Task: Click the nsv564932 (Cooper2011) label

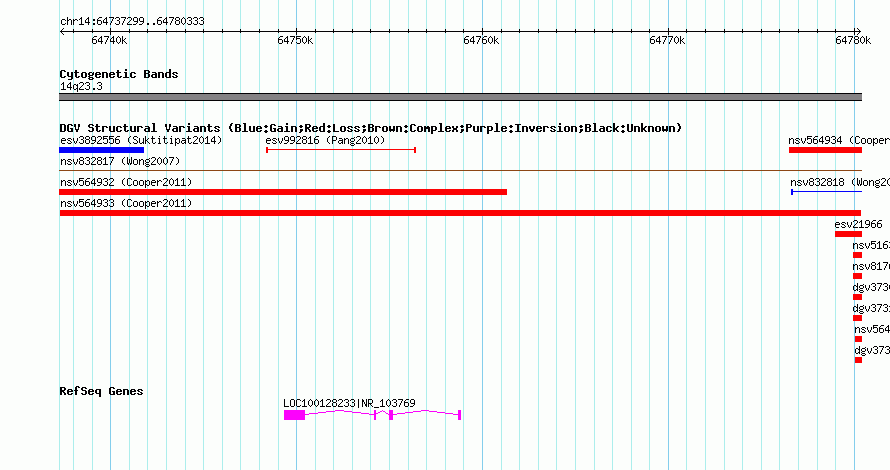Action: tap(126, 182)
